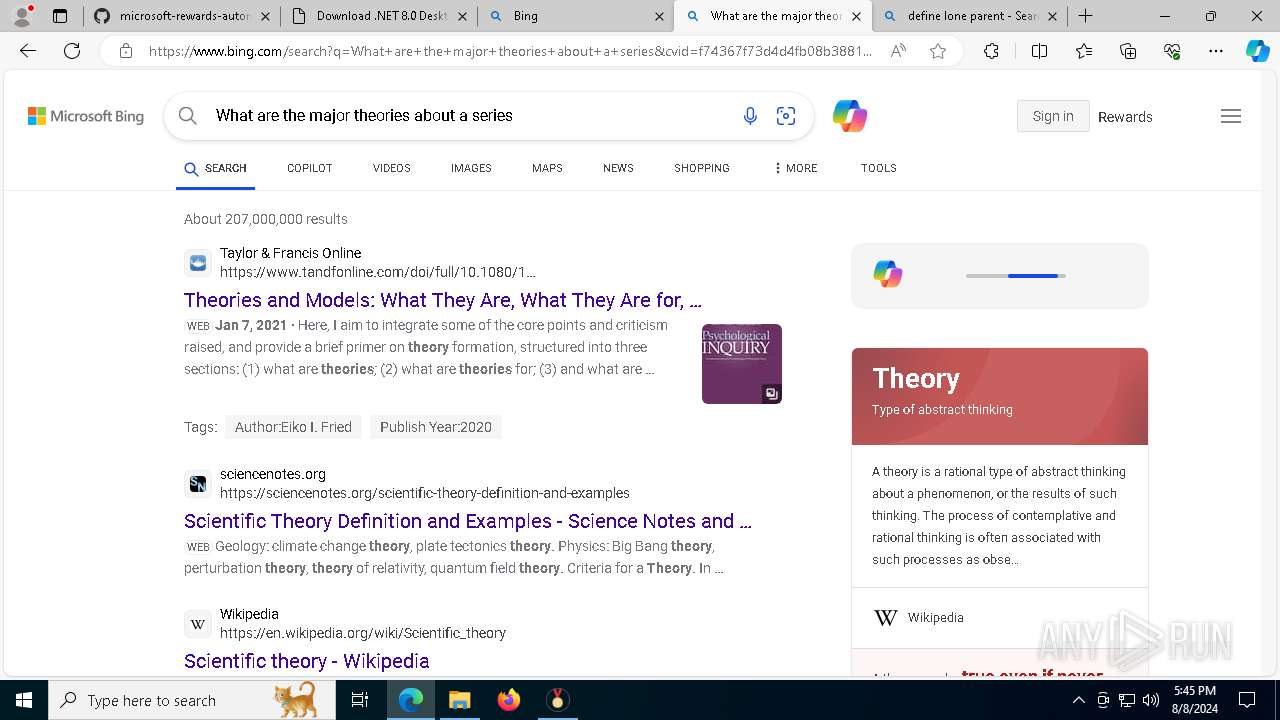Open Task View on taskbar
The width and height of the screenshot is (1280, 720).
click(360, 700)
